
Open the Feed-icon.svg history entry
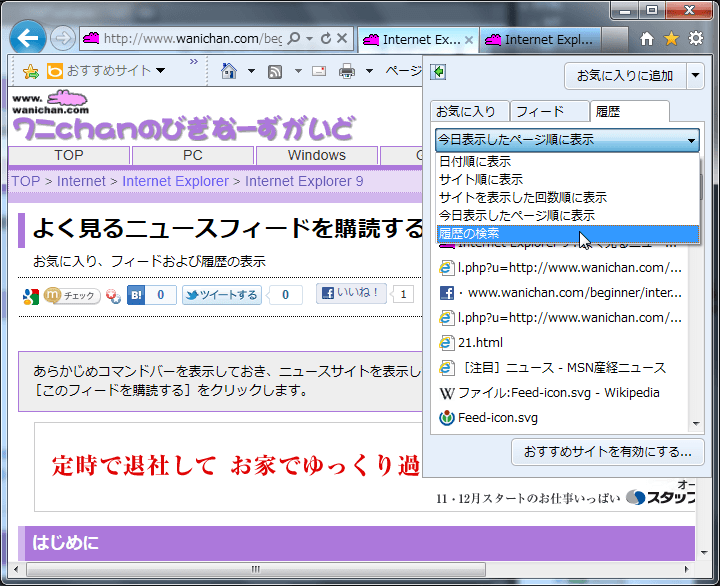(x=488, y=418)
